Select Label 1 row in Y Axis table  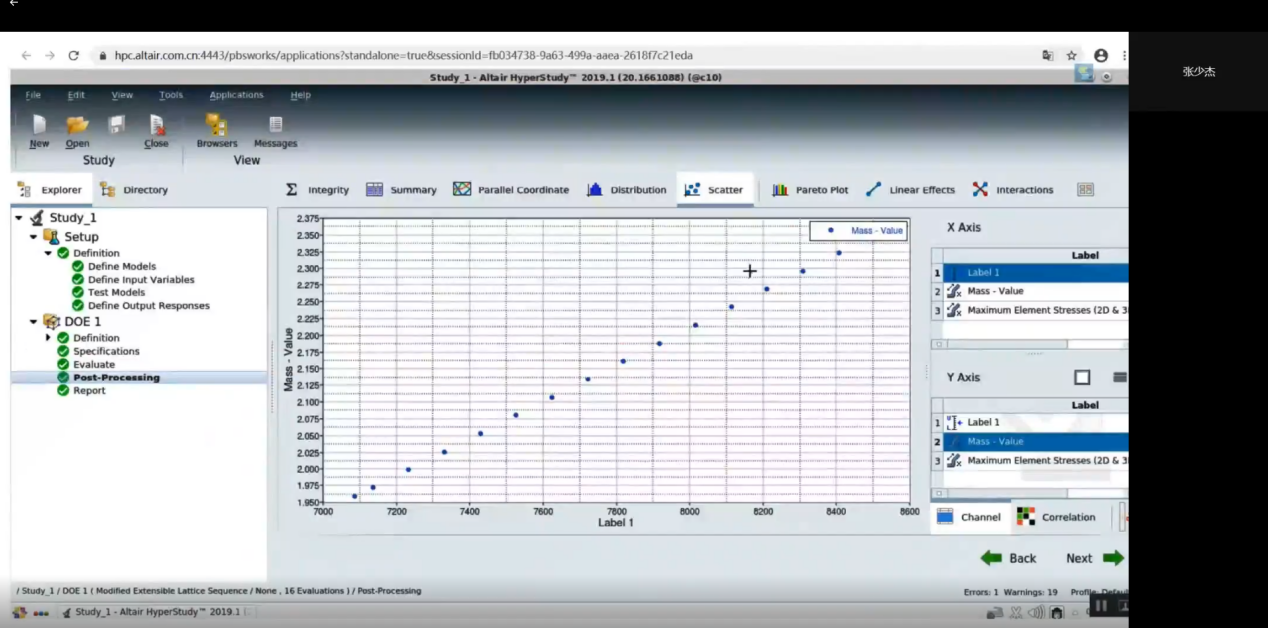point(1036,422)
